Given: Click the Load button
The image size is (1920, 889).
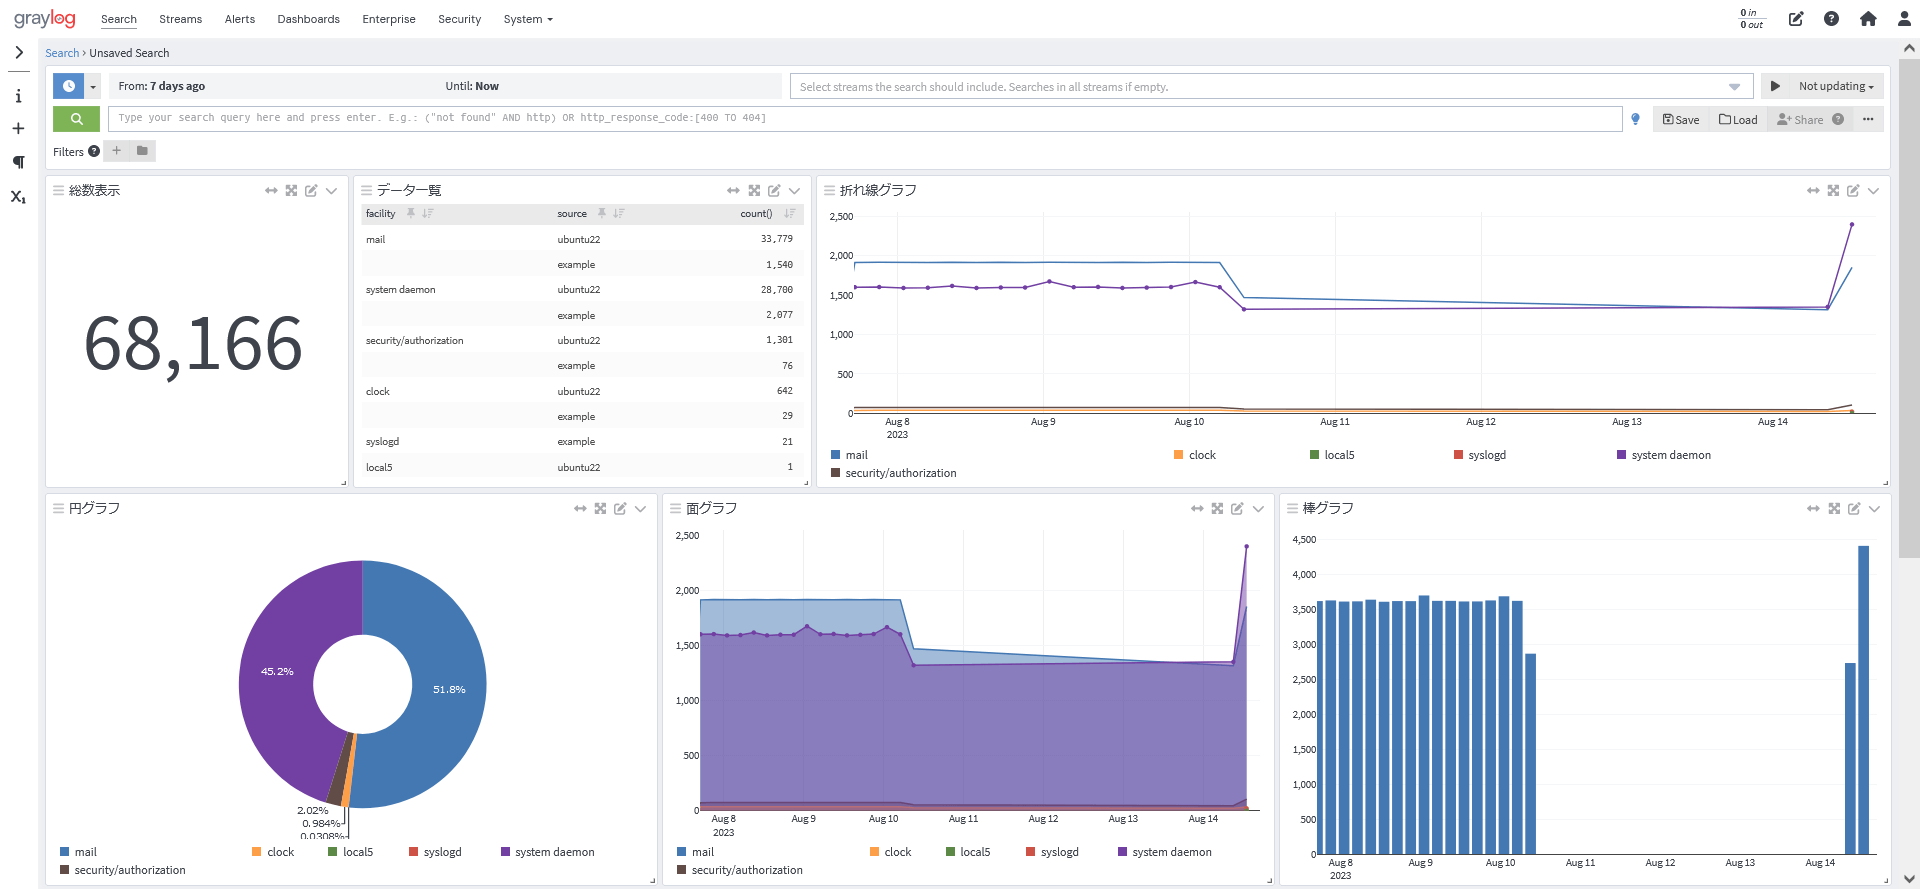Looking at the screenshot, I should [1738, 120].
